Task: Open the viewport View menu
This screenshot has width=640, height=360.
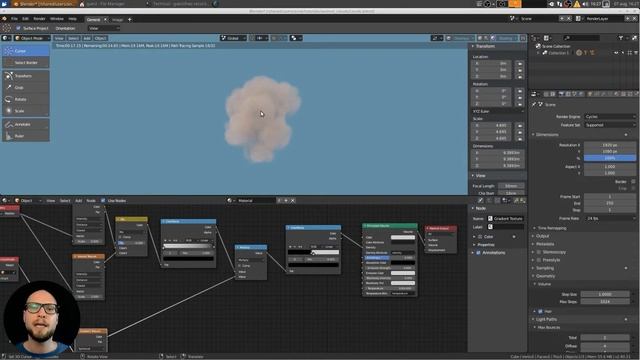Action: 59,38
